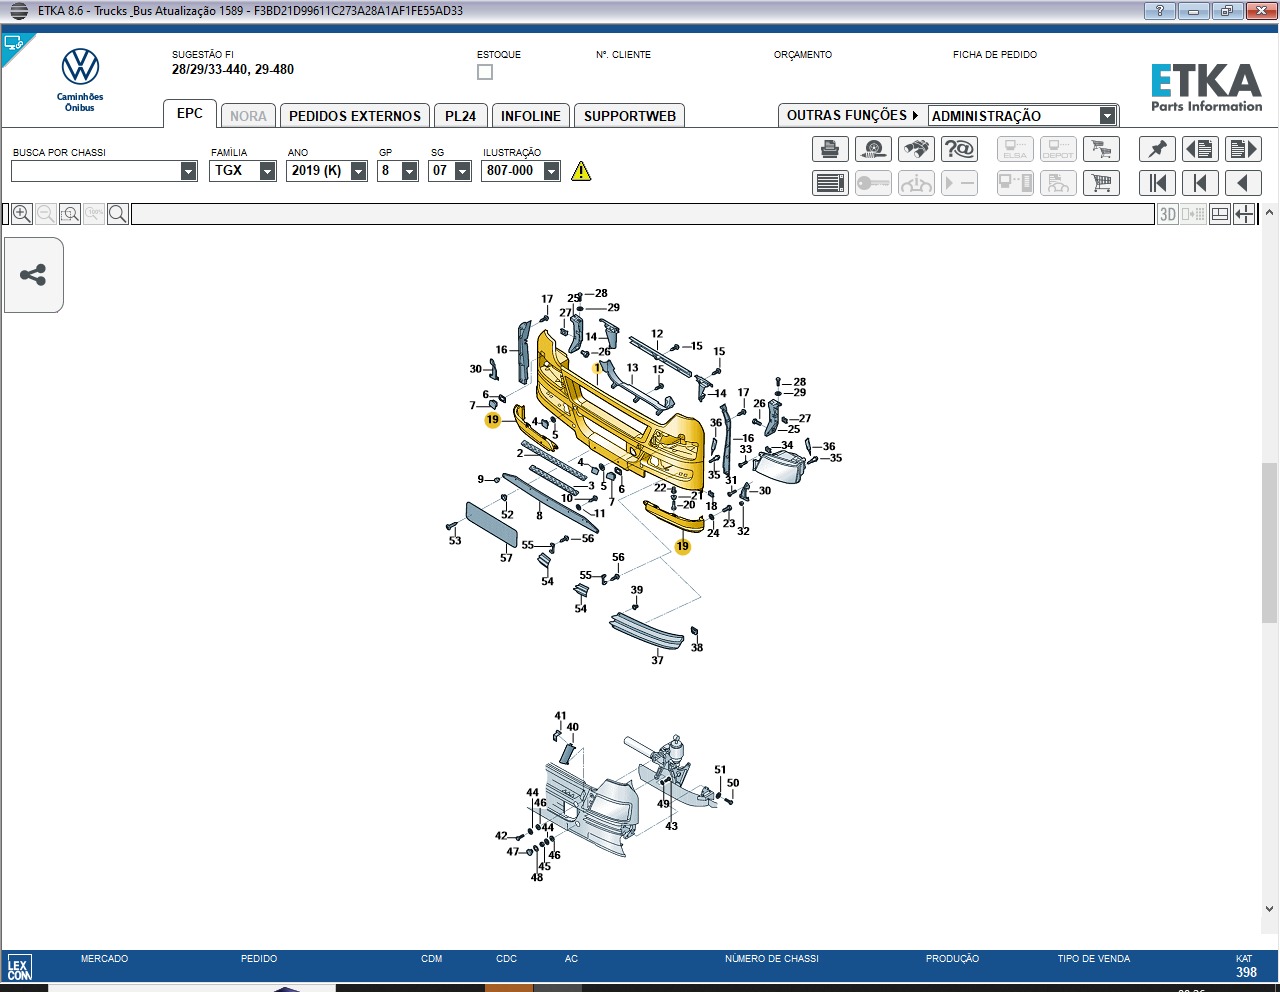The height and width of the screenshot is (992, 1280).
Task: Go to next page document icon
Action: coord(1243,149)
